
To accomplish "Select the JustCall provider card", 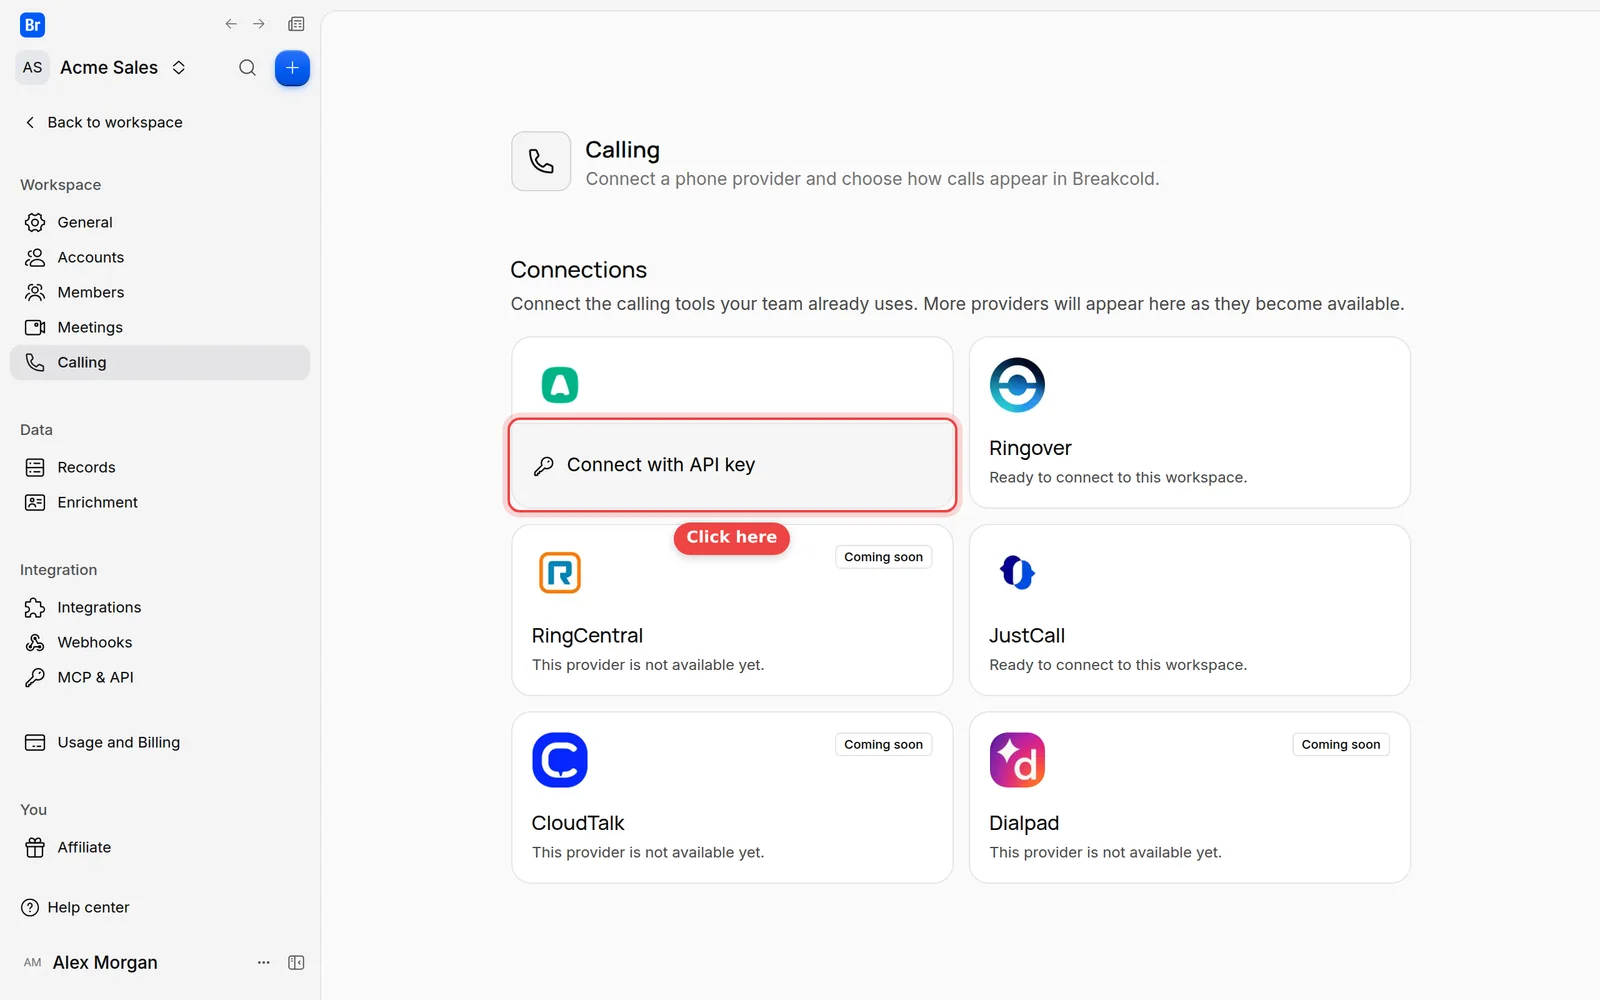I will point(1189,610).
